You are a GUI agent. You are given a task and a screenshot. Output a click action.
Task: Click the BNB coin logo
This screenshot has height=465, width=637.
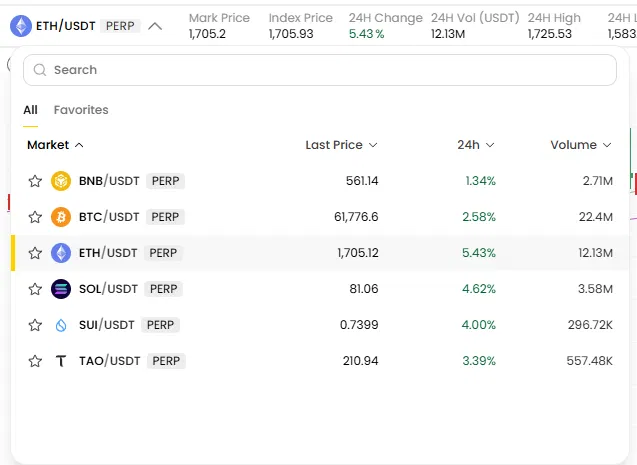click(61, 181)
